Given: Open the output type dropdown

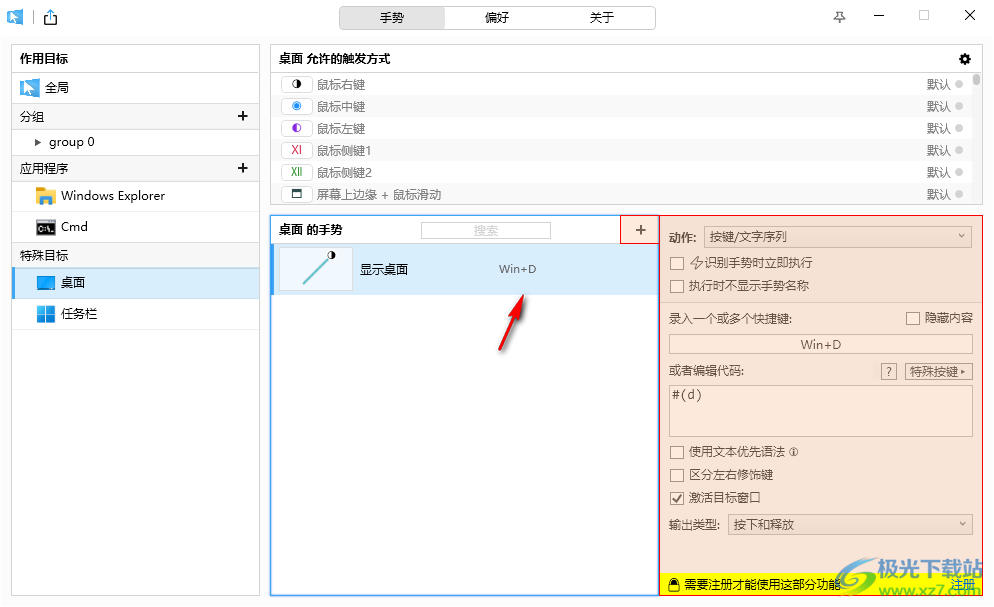Looking at the screenshot, I should click(850, 525).
